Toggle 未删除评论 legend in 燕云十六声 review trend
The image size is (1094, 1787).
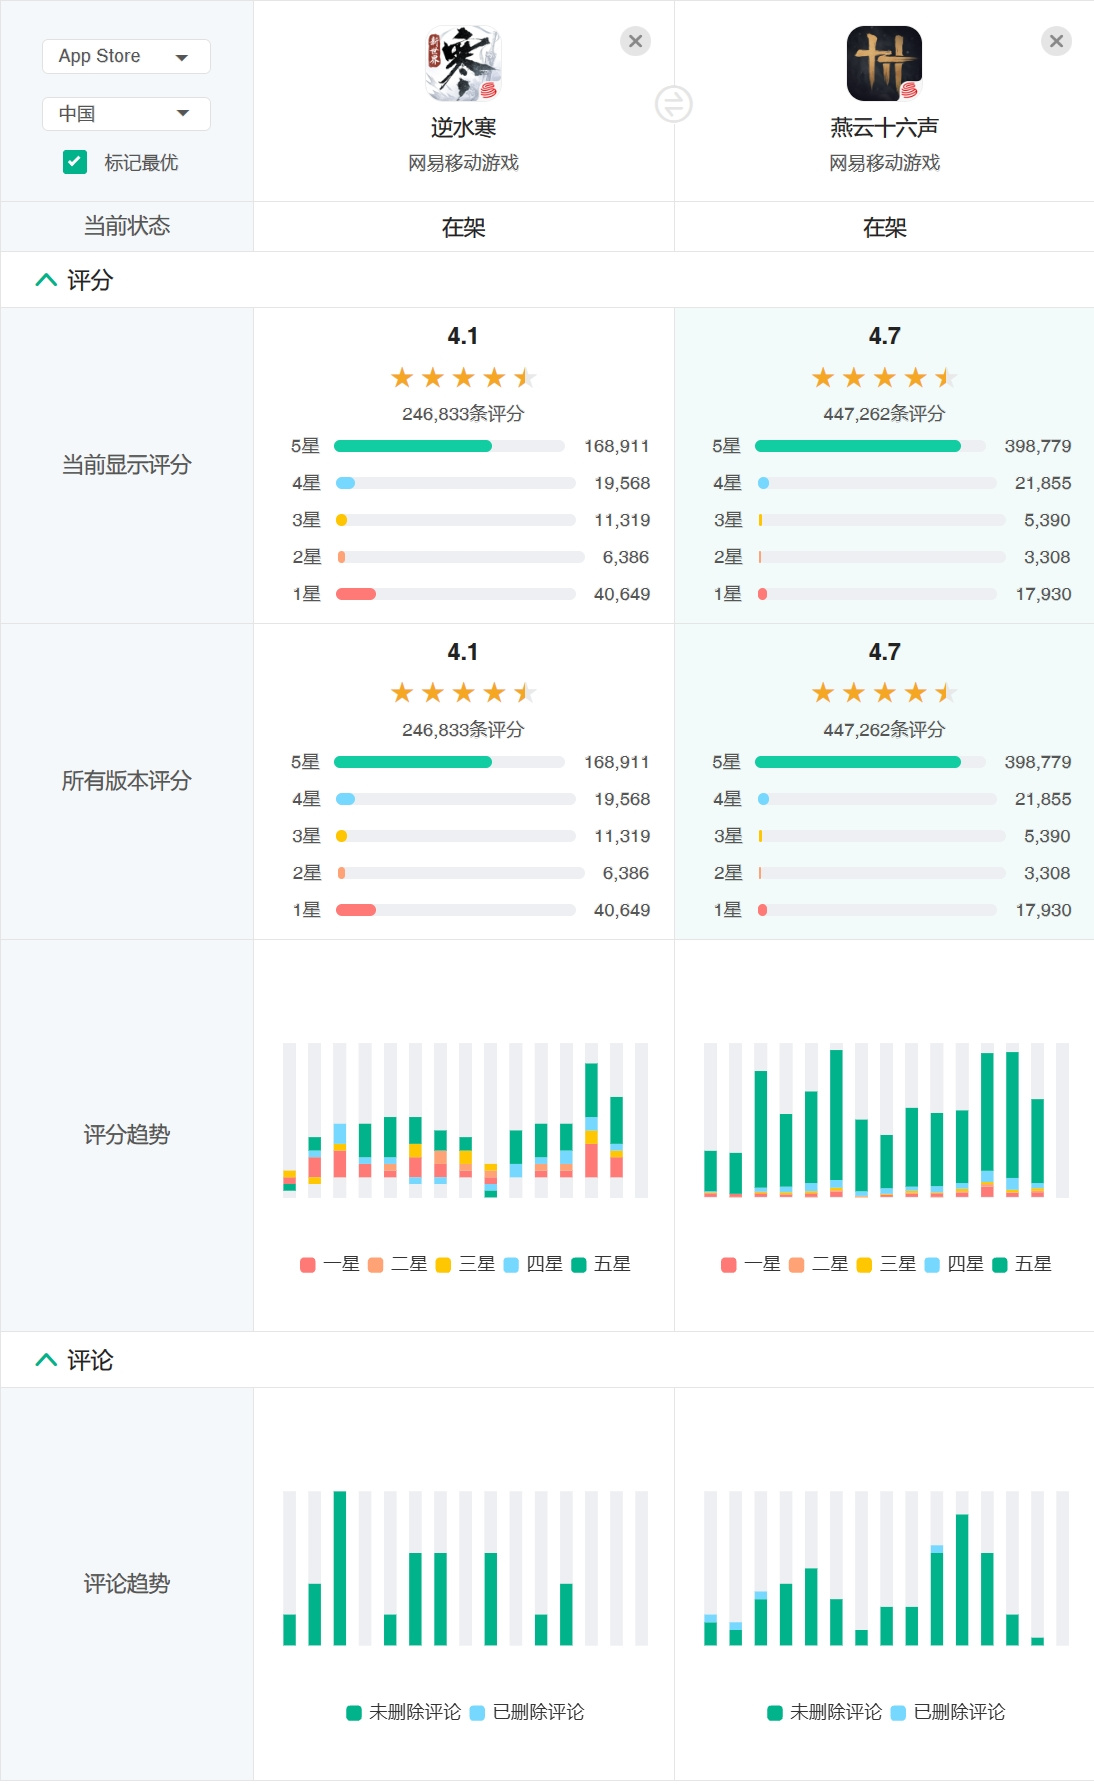[x=825, y=1712]
